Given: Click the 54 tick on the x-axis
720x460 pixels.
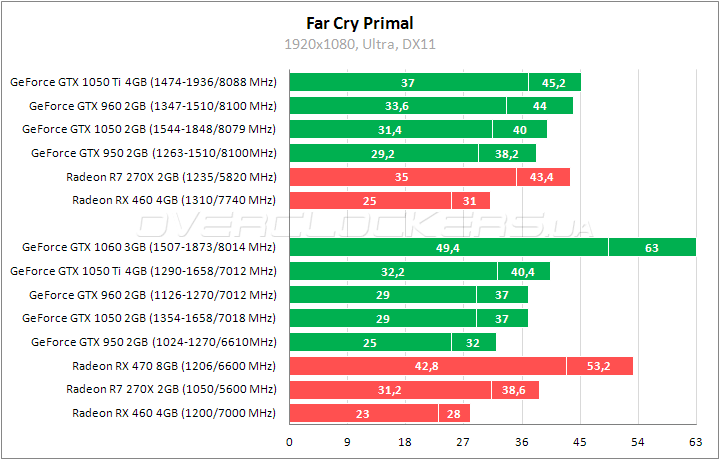Looking at the screenshot, I should (637, 441).
